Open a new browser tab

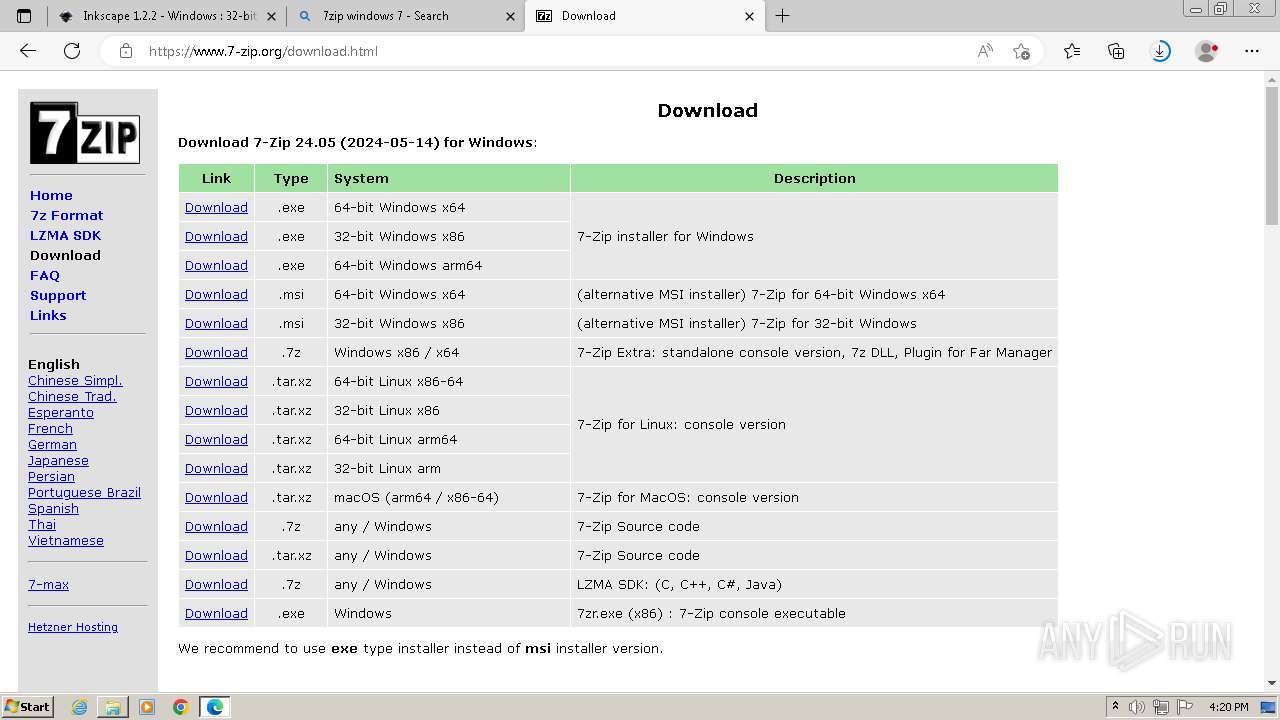782,16
